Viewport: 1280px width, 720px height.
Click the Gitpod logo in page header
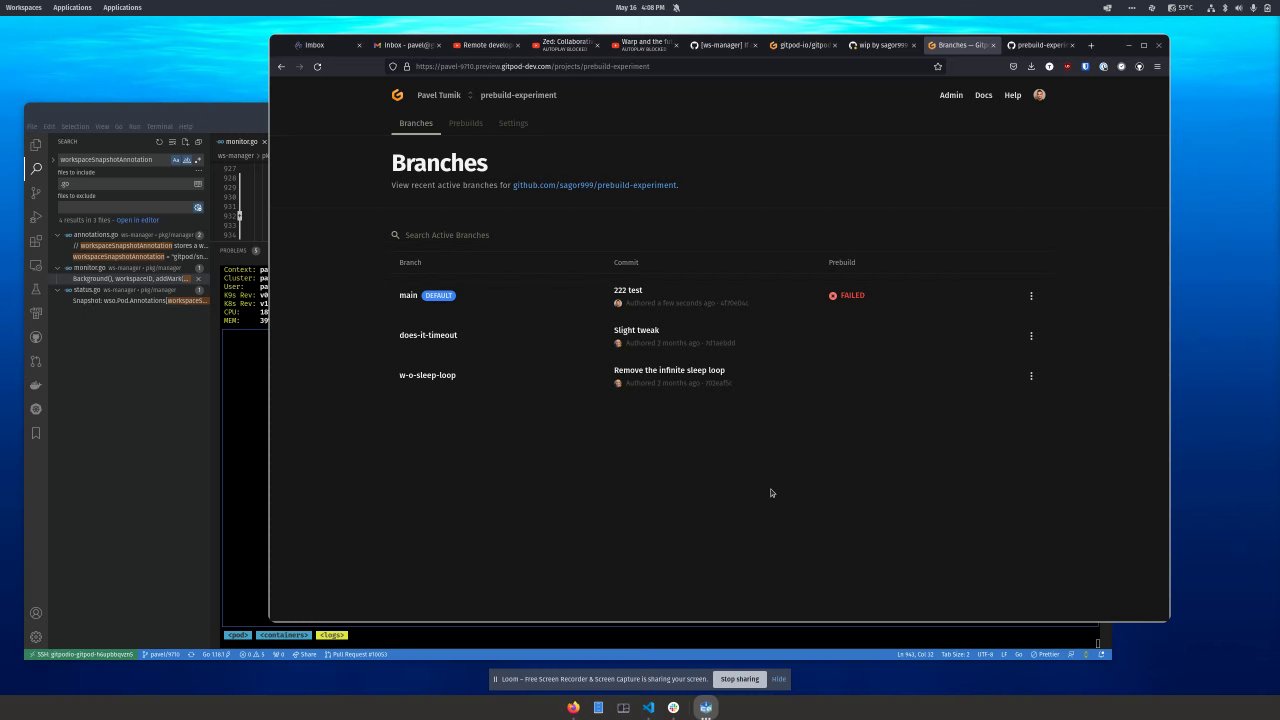click(398, 95)
